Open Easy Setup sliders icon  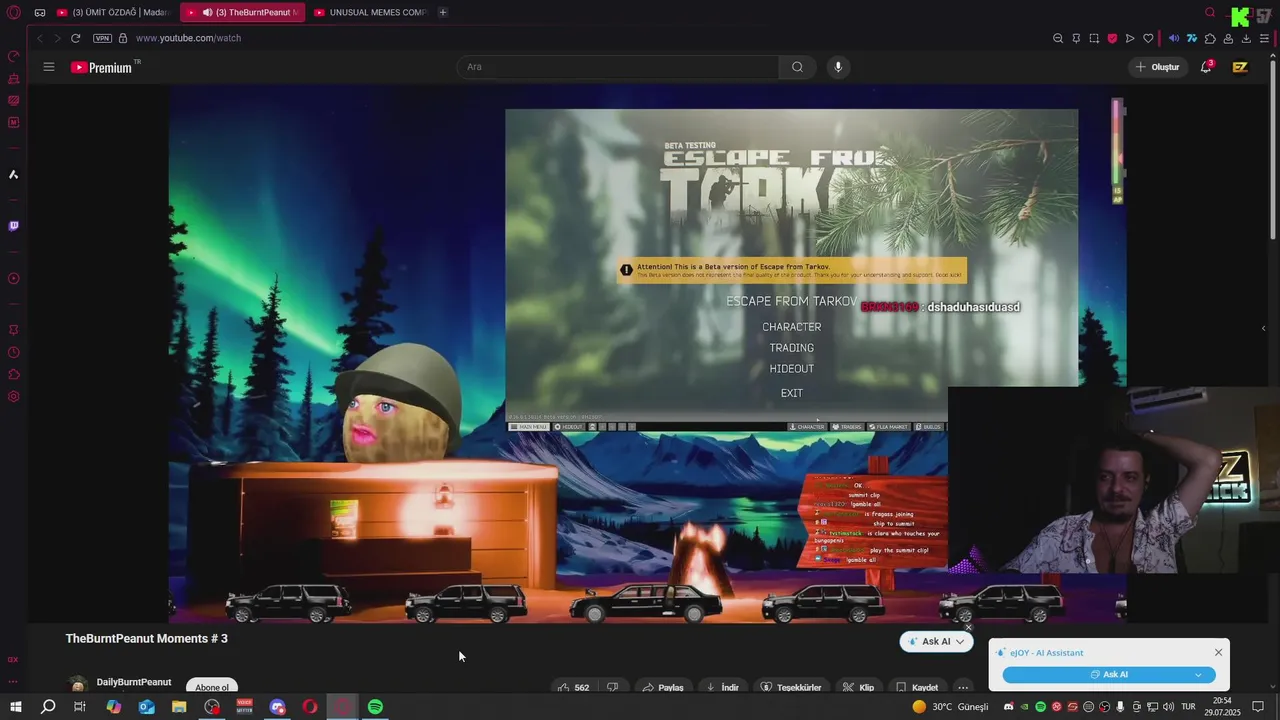click(1264, 38)
